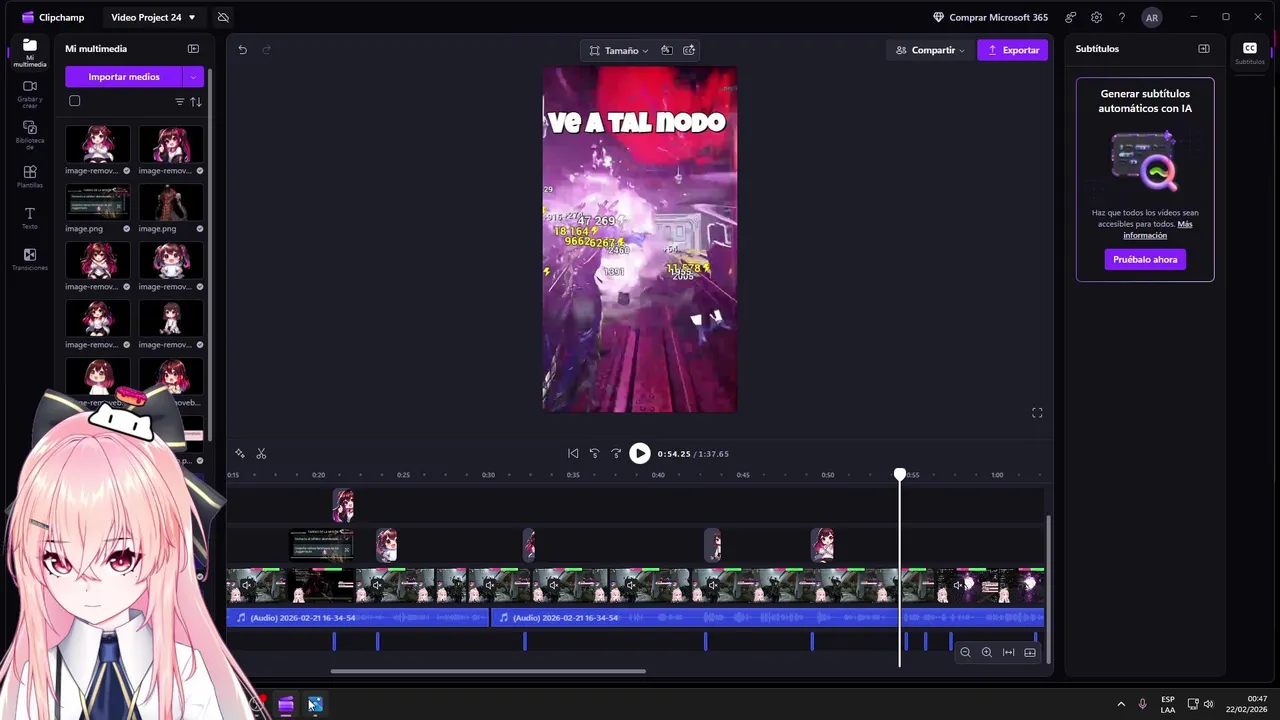Click the Pruébalo ahora button
This screenshot has width=1280, height=720.
[1145, 260]
